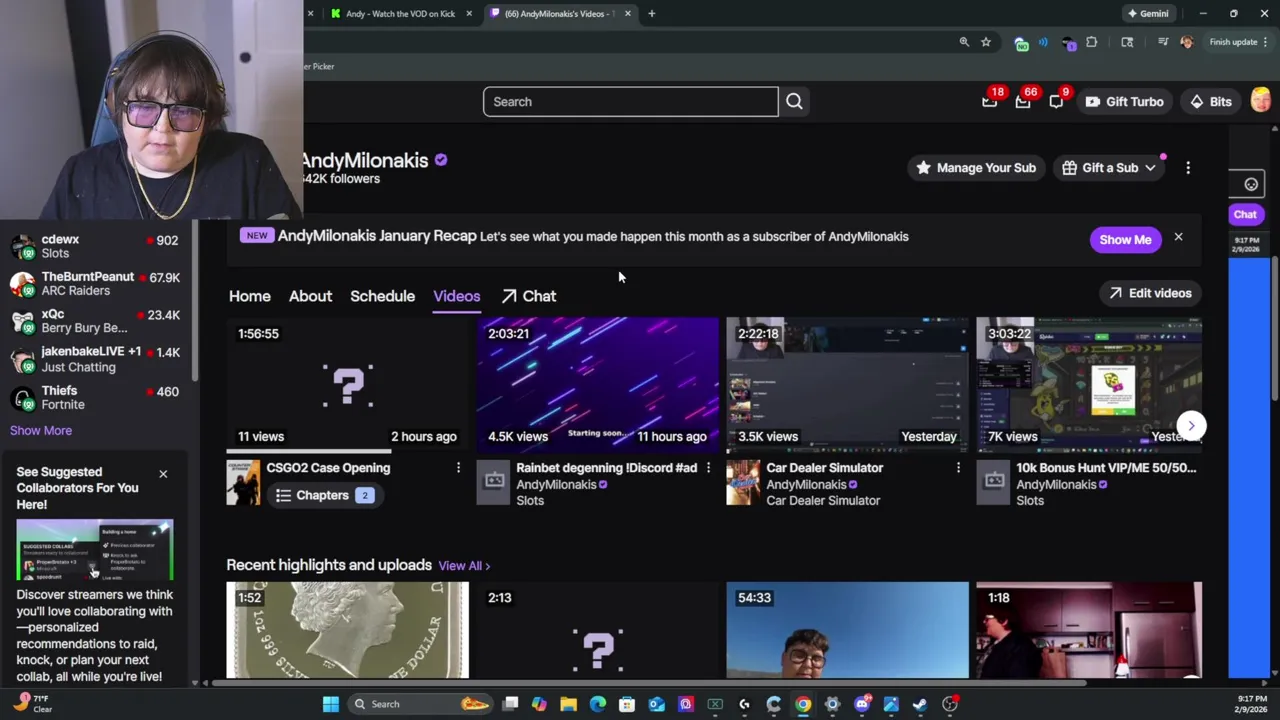Open Steam from the taskbar
The image size is (1280, 720).
(920, 704)
